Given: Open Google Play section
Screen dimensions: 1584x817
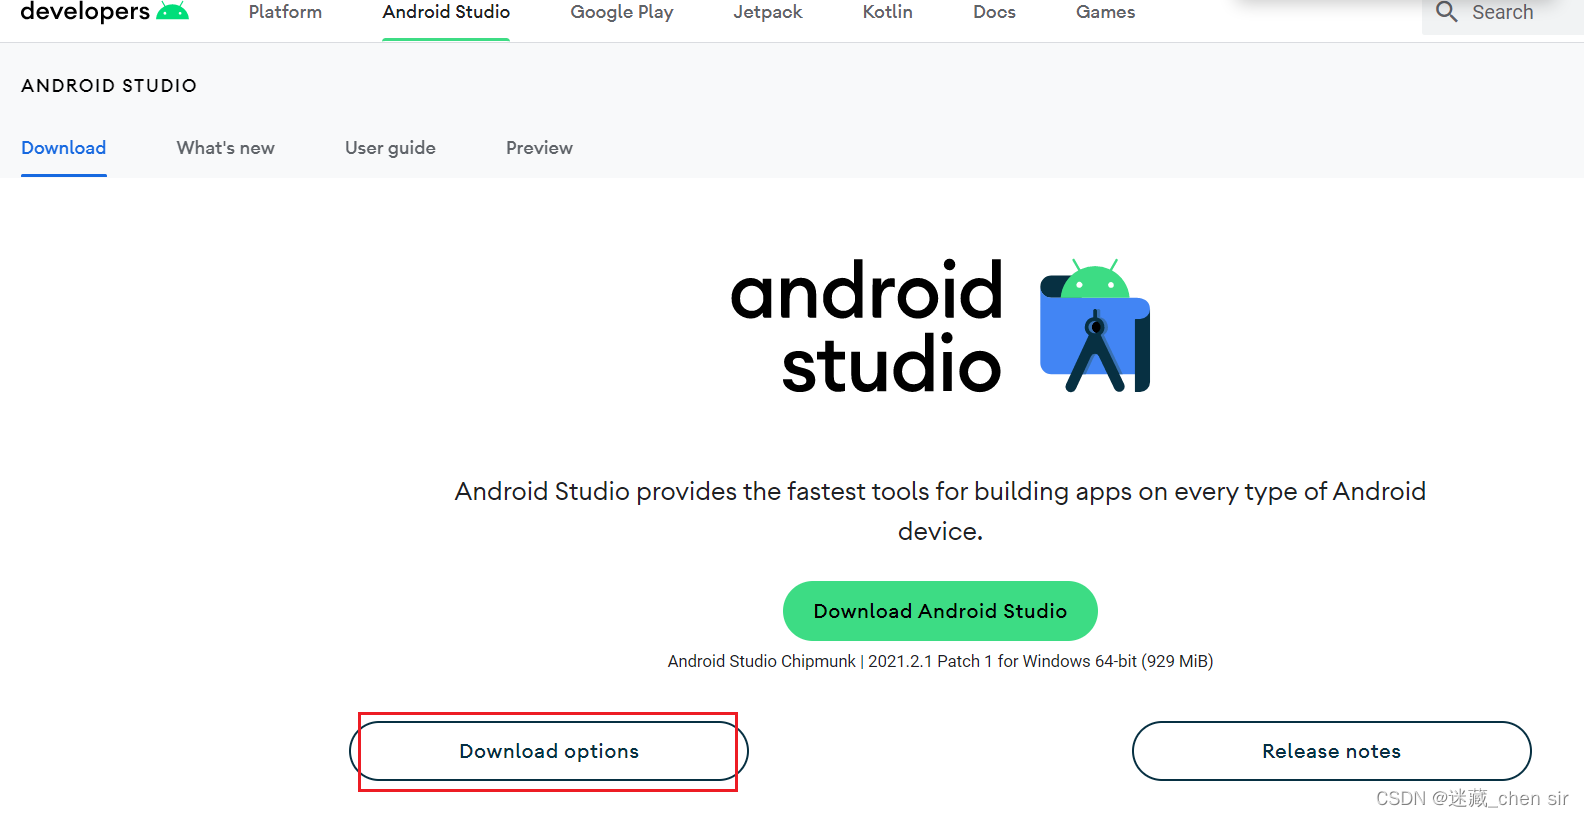Looking at the screenshot, I should 622,12.
